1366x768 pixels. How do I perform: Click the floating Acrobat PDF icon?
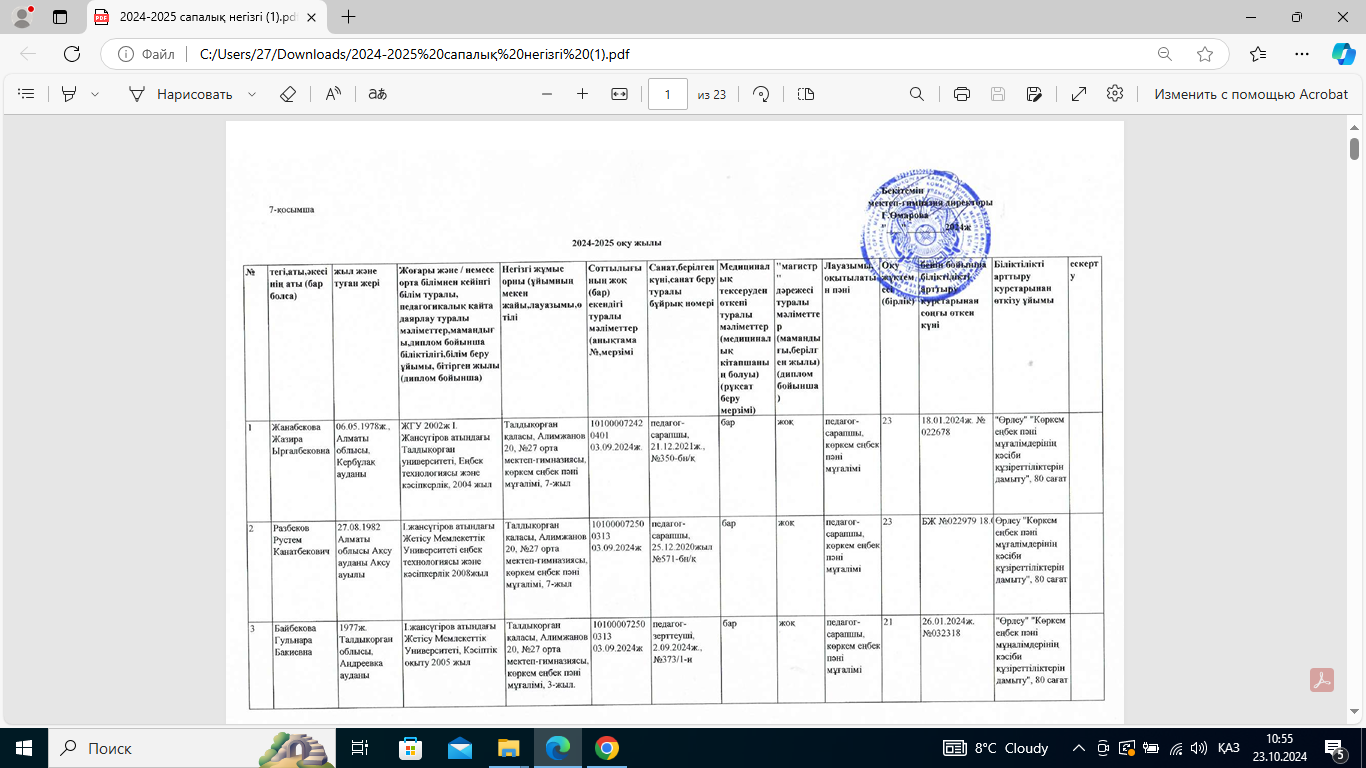point(1324,680)
